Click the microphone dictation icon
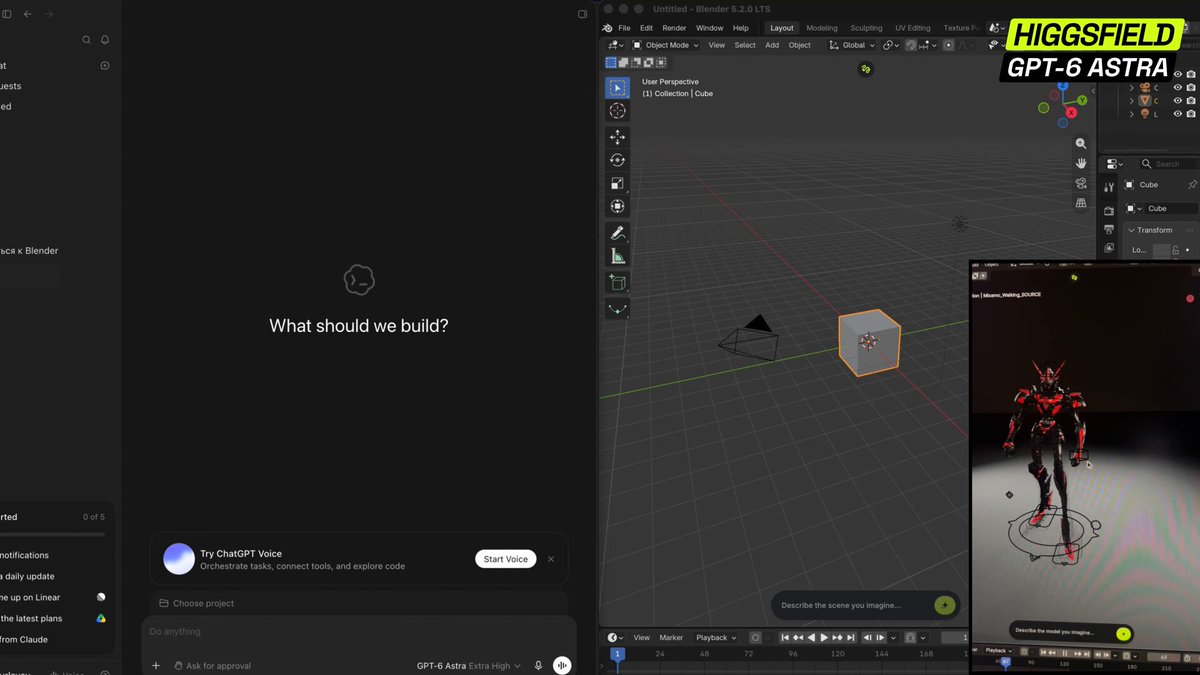Viewport: 1200px width, 675px height. (538, 665)
